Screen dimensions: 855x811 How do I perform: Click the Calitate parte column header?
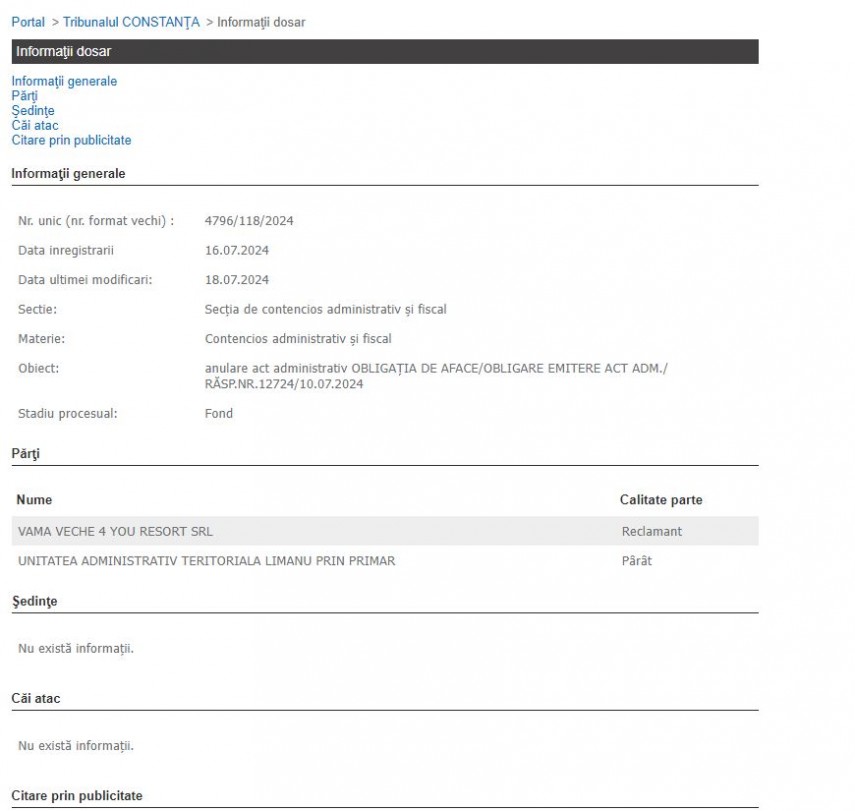pos(661,500)
